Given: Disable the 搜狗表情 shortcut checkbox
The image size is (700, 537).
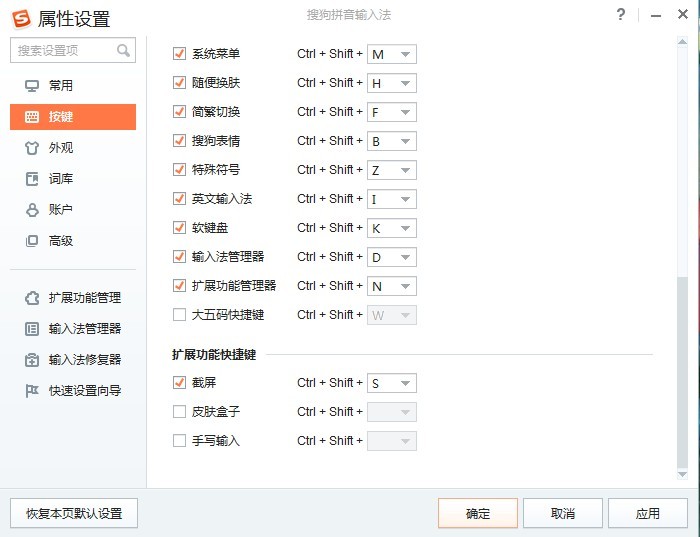Looking at the screenshot, I should 179,141.
